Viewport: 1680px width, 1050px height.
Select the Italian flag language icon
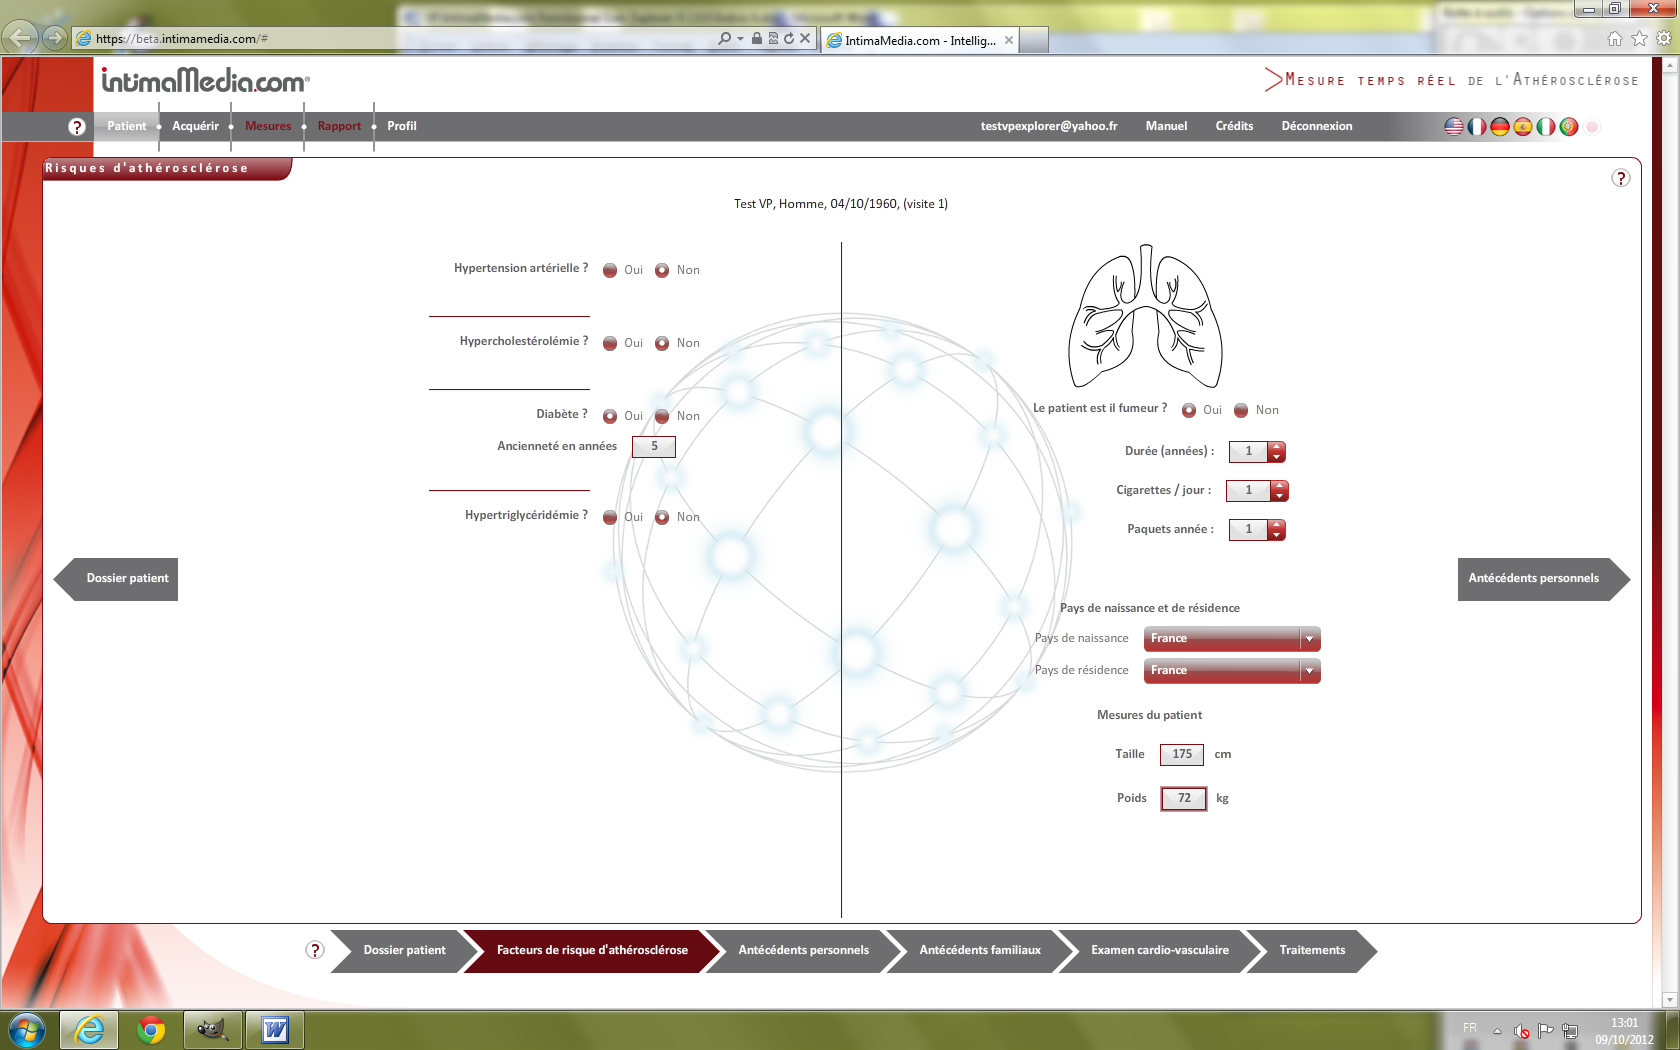1546,127
